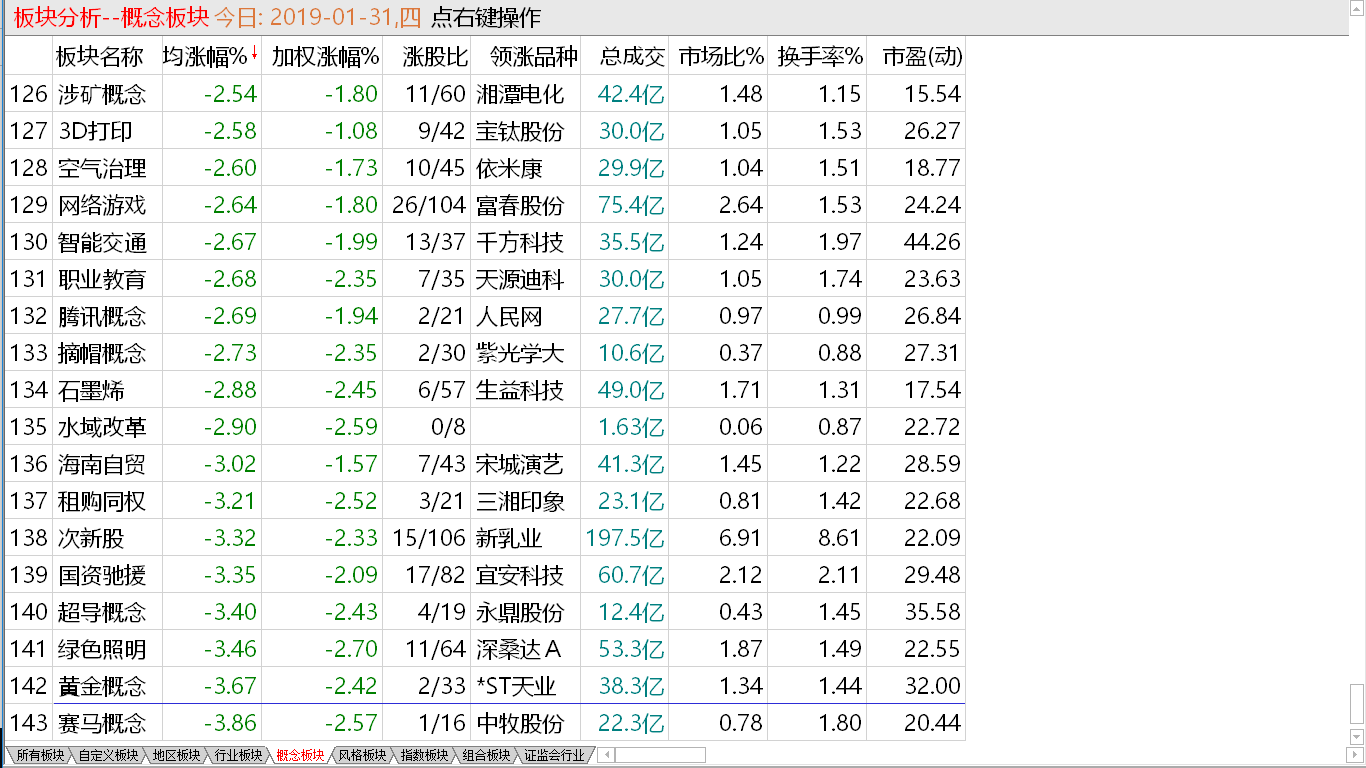Click leading stock 永鼎股份
This screenshot has height=768, width=1366.
tap(520, 612)
